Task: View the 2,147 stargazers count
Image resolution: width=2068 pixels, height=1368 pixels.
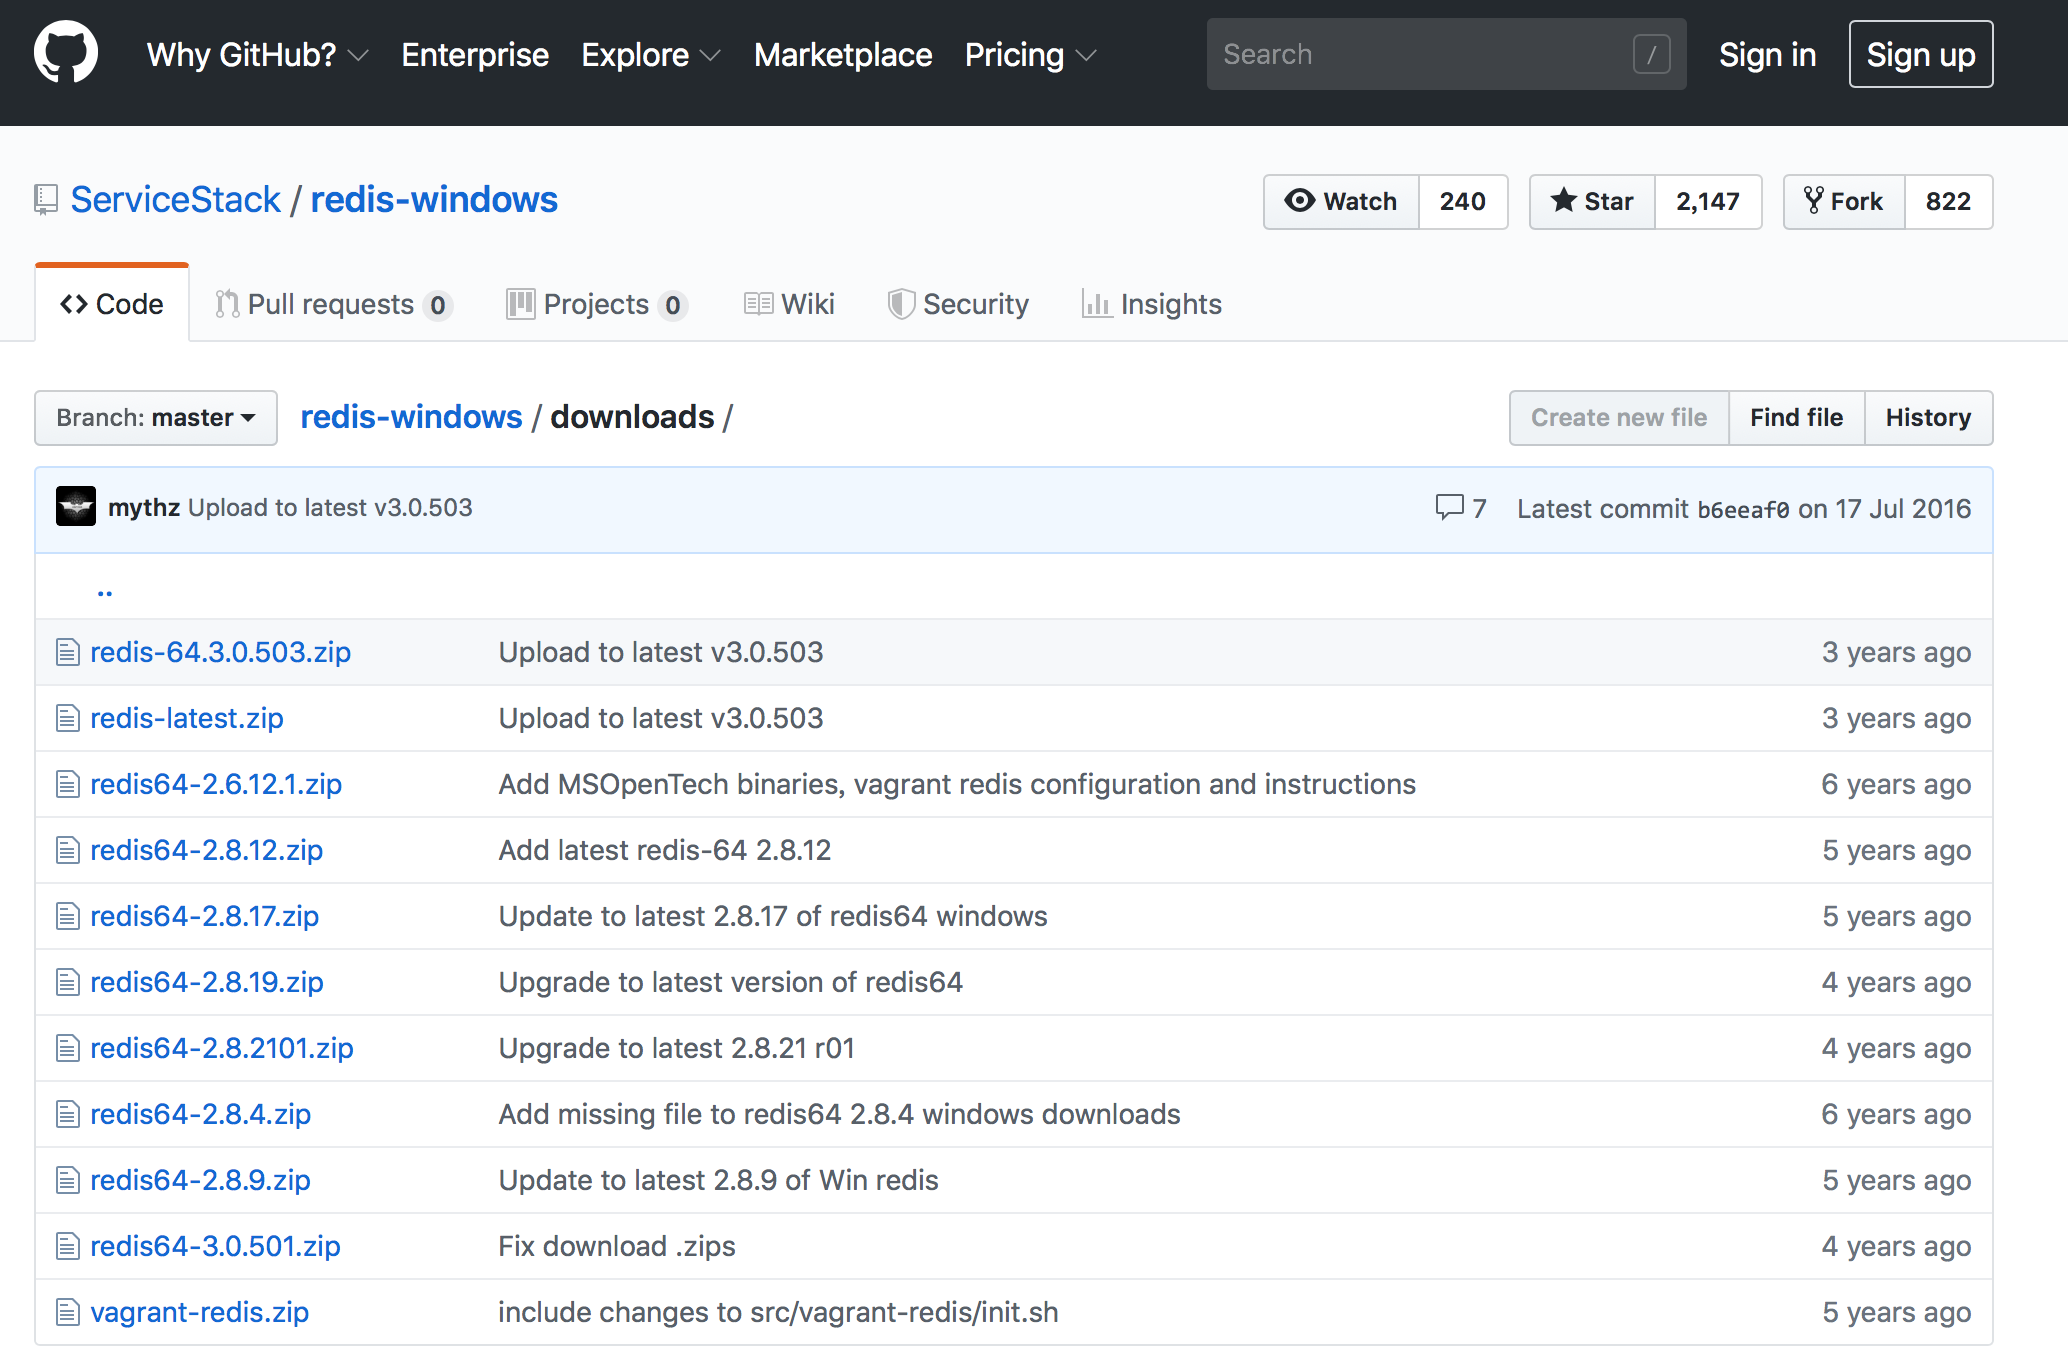Action: tap(1708, 202)
